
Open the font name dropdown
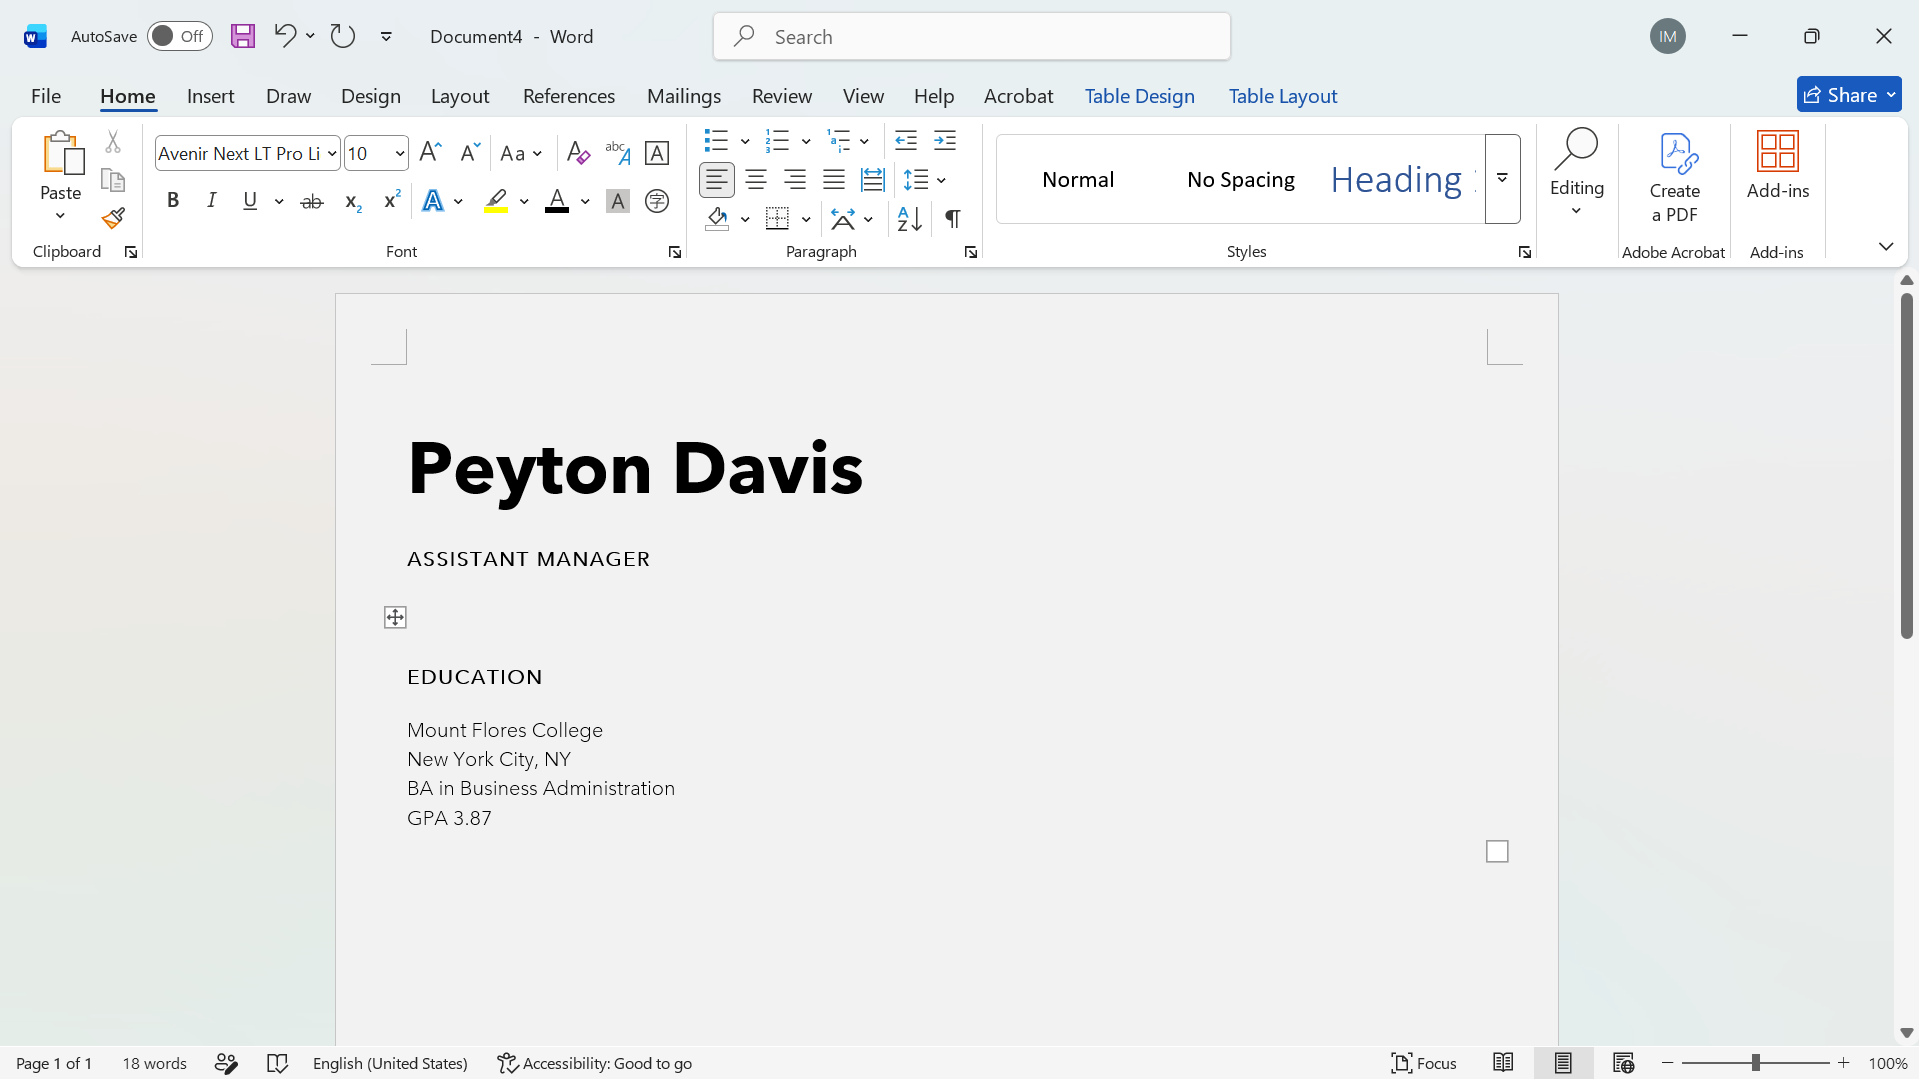coord(332,153)
